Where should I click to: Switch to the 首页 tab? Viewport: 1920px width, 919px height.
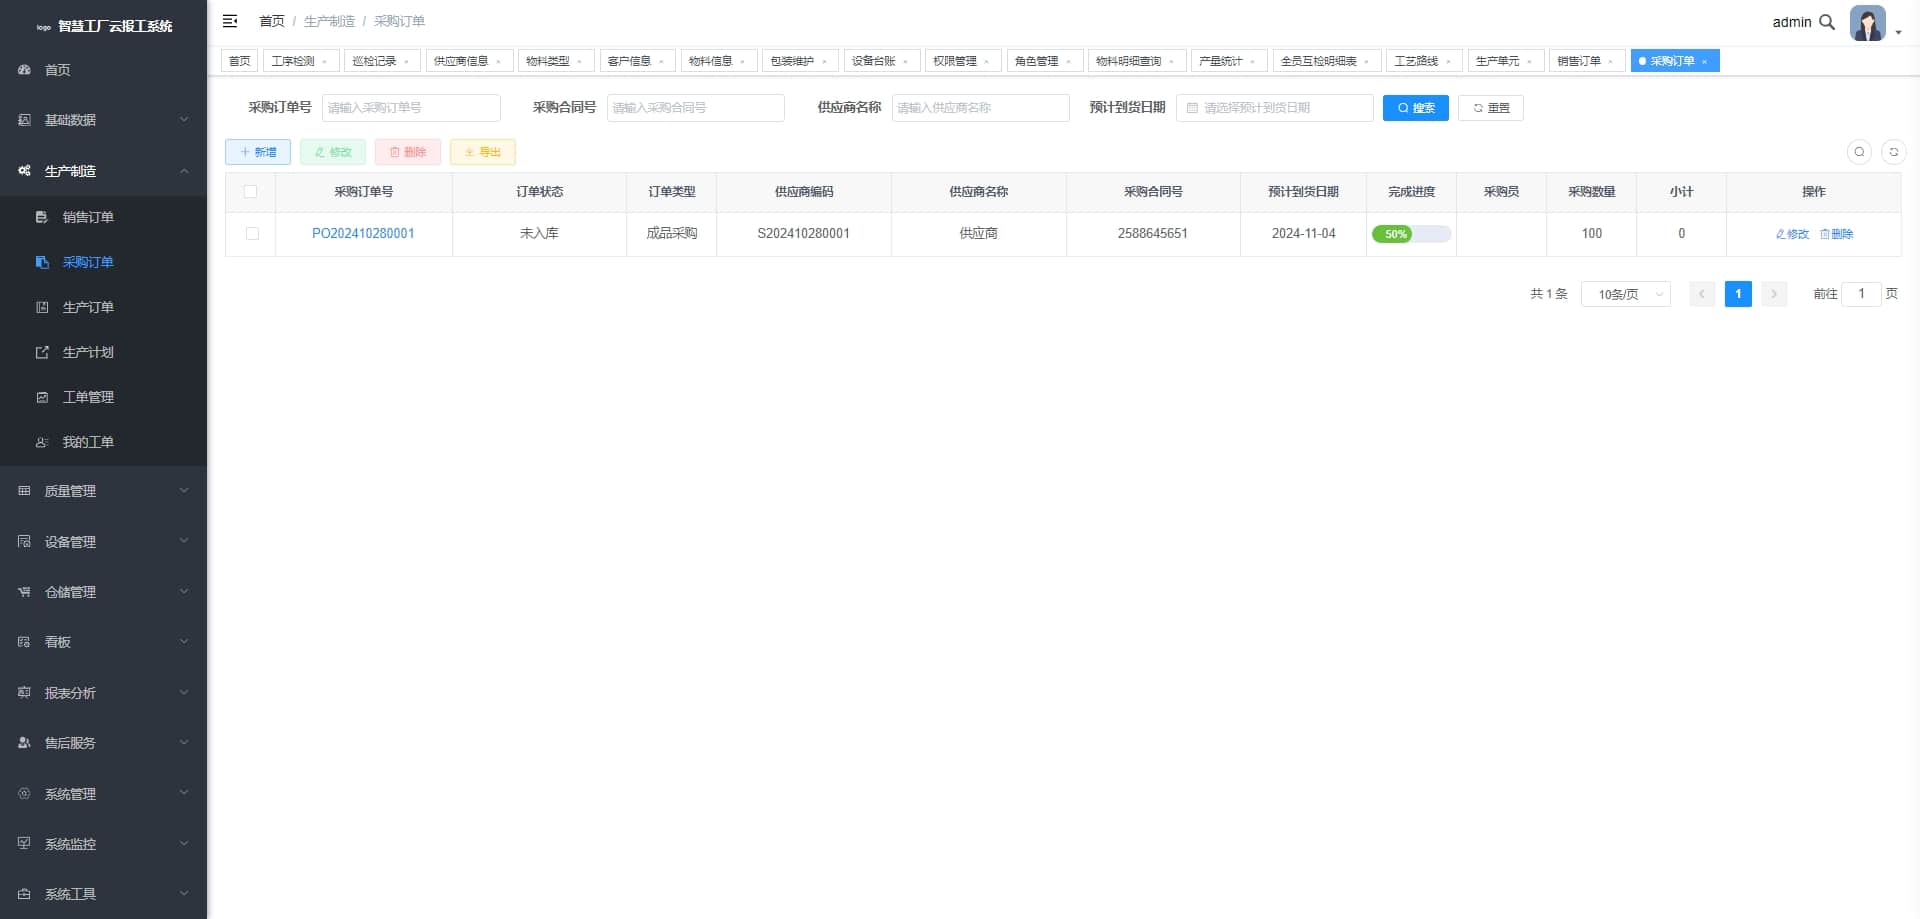pos(240,61)
